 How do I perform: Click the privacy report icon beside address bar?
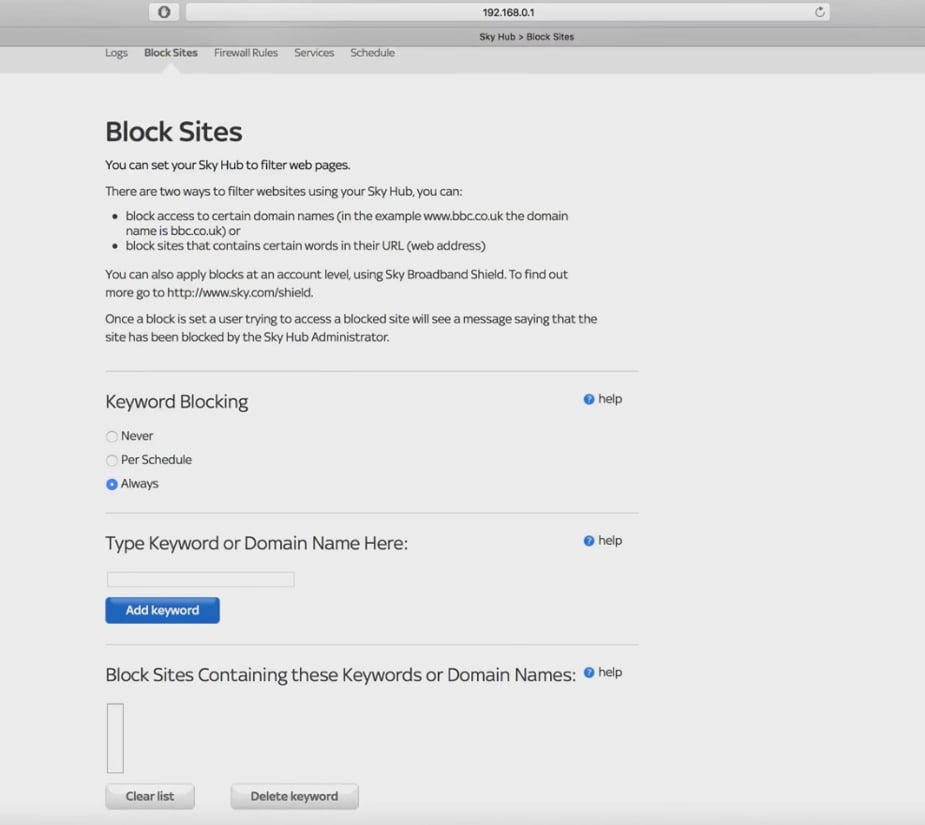164,12
